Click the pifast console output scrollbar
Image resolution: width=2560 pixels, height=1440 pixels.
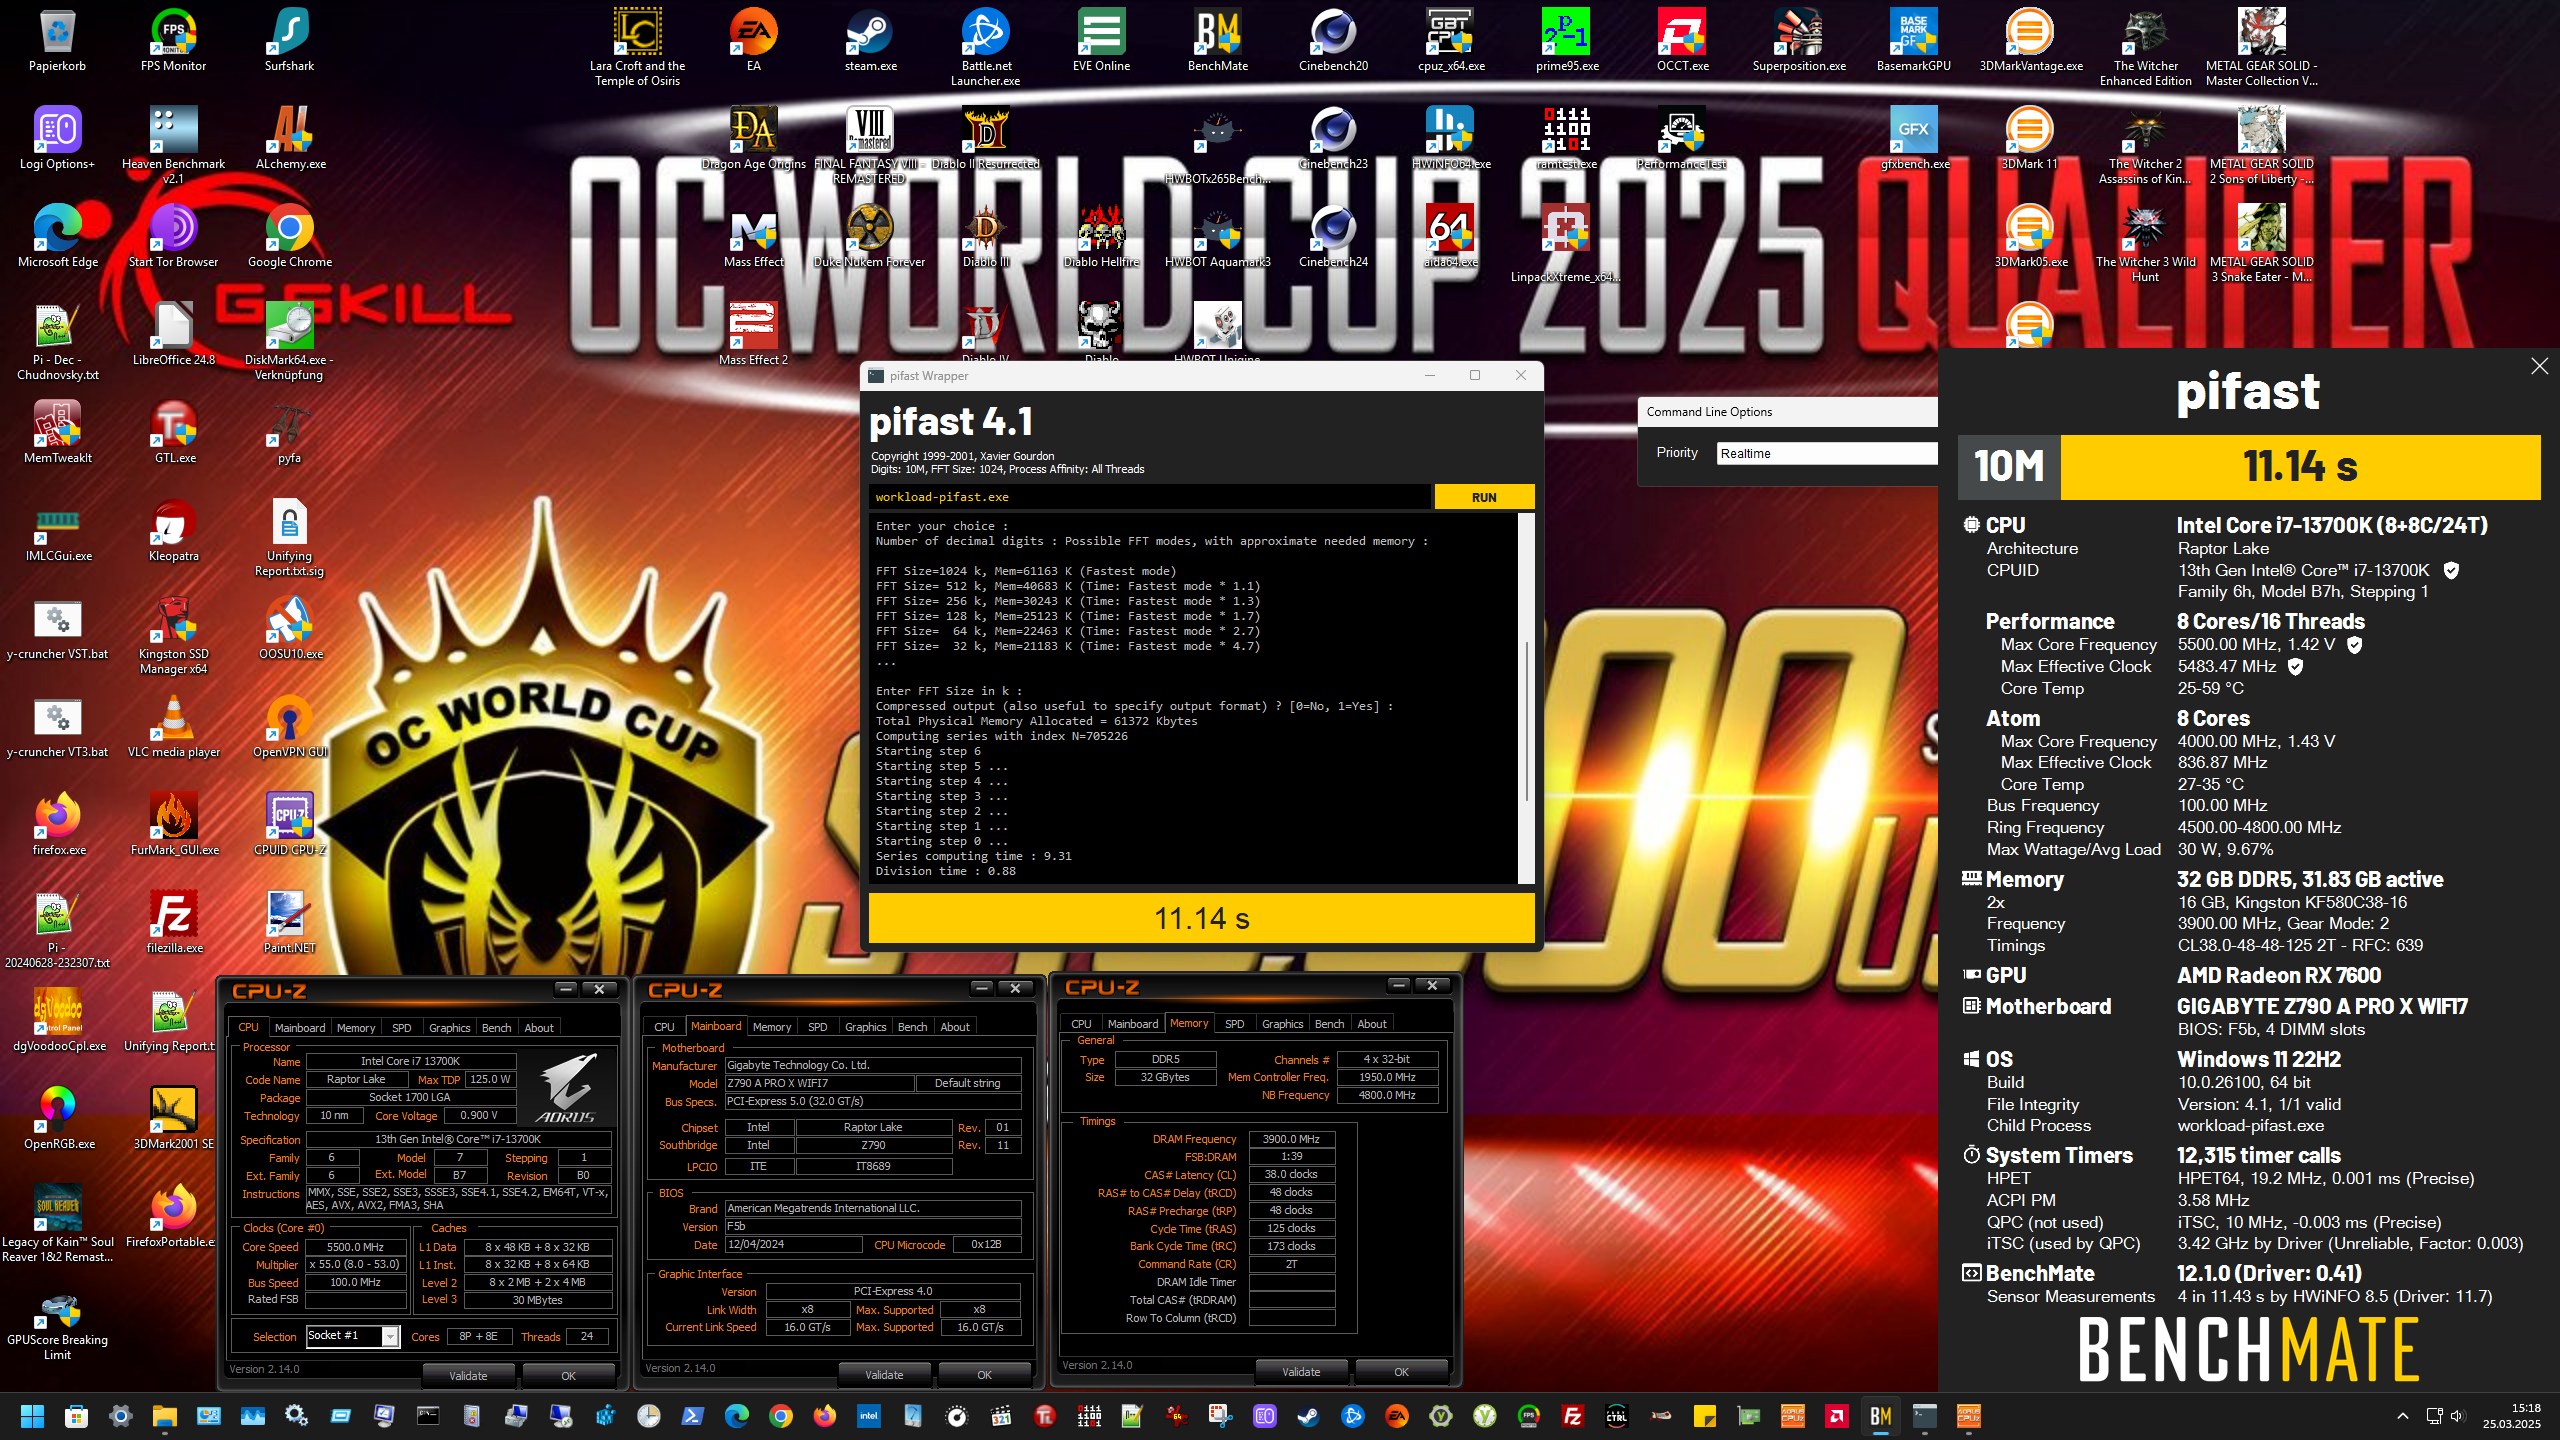click(1526, 698)
